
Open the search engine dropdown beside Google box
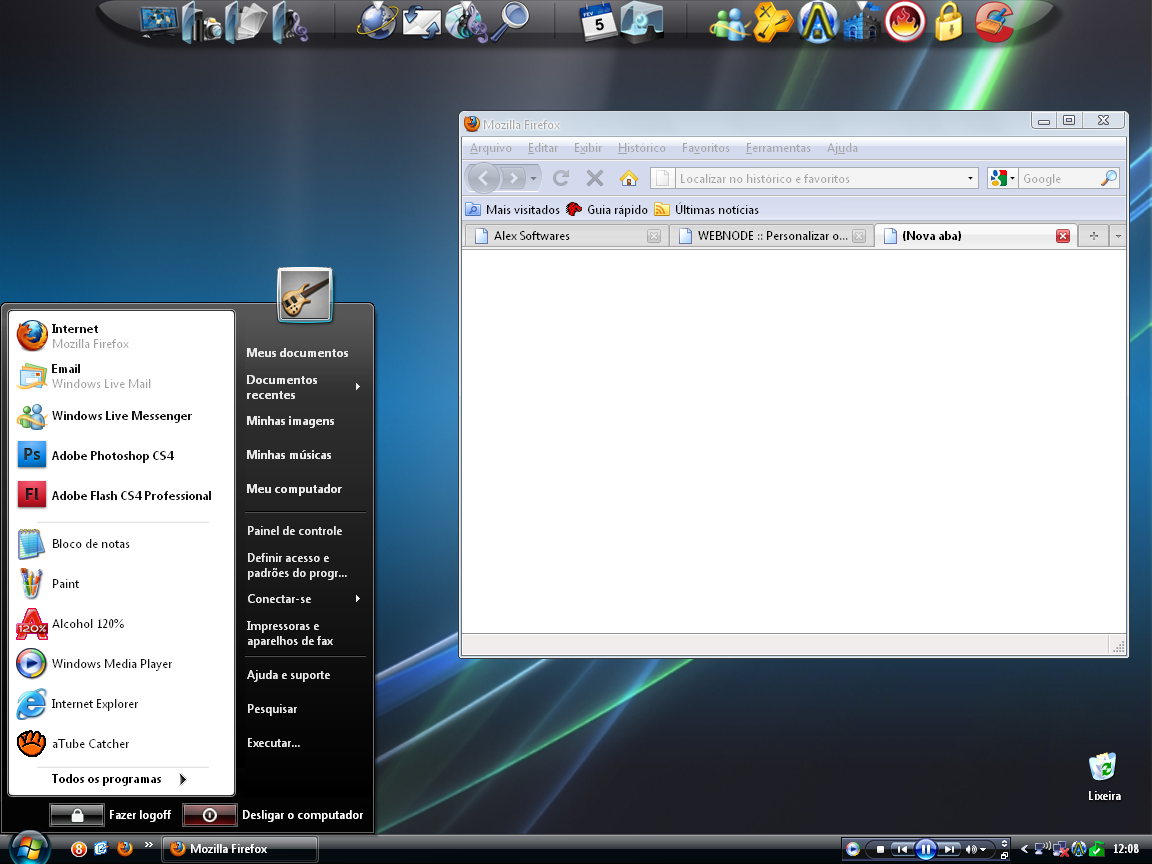(x=1002, y=178)
